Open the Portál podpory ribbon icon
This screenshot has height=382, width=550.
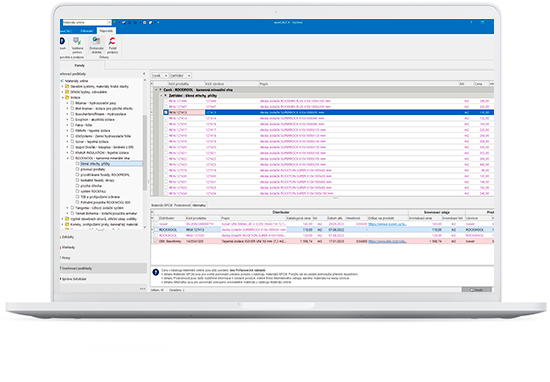(113, 45)
